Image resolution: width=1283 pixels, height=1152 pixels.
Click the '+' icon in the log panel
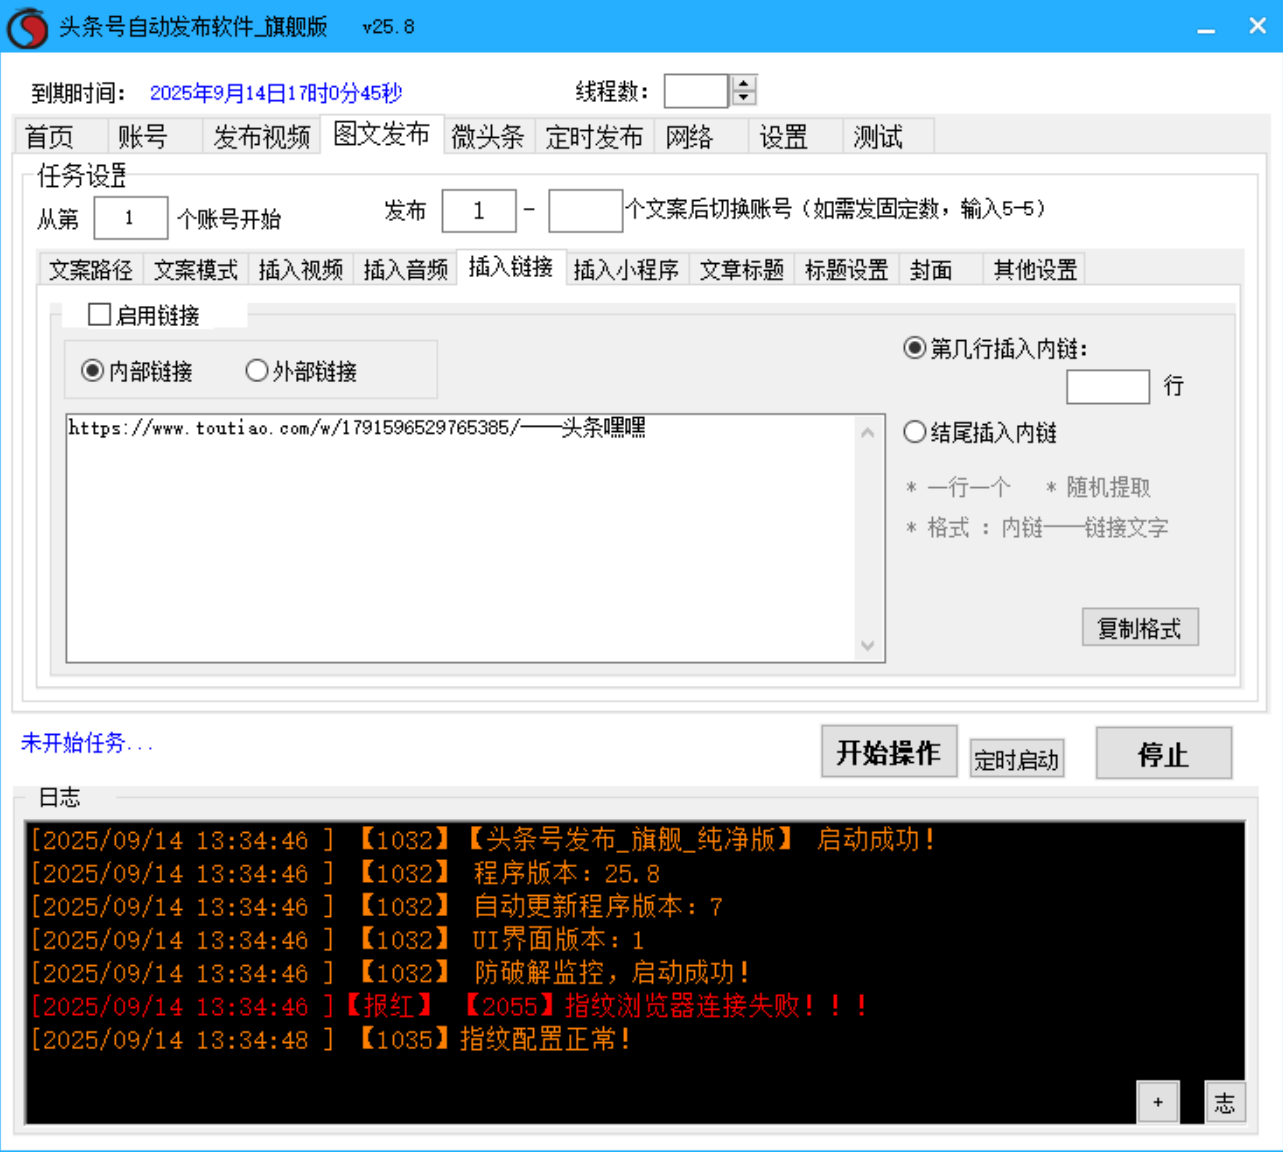coord(1159,1101)
